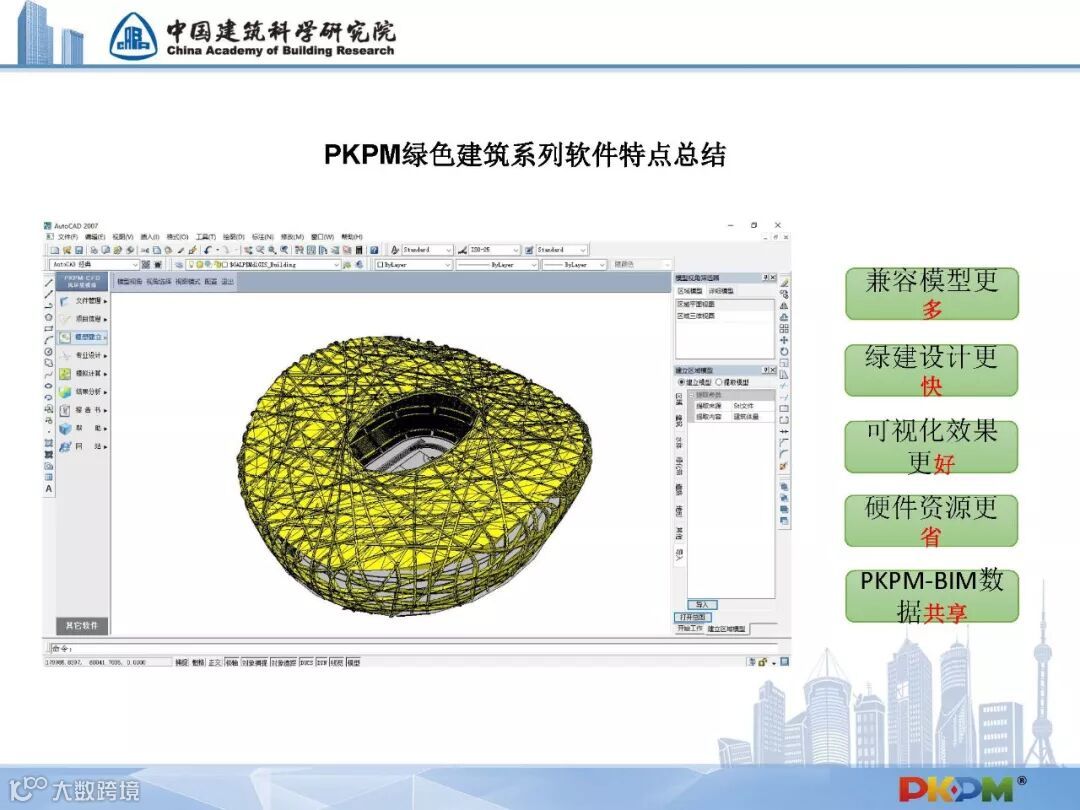The image size is (1080, 810).
Task: Click 视角选择 in viewport toolbar
Action: click(158, 282)
